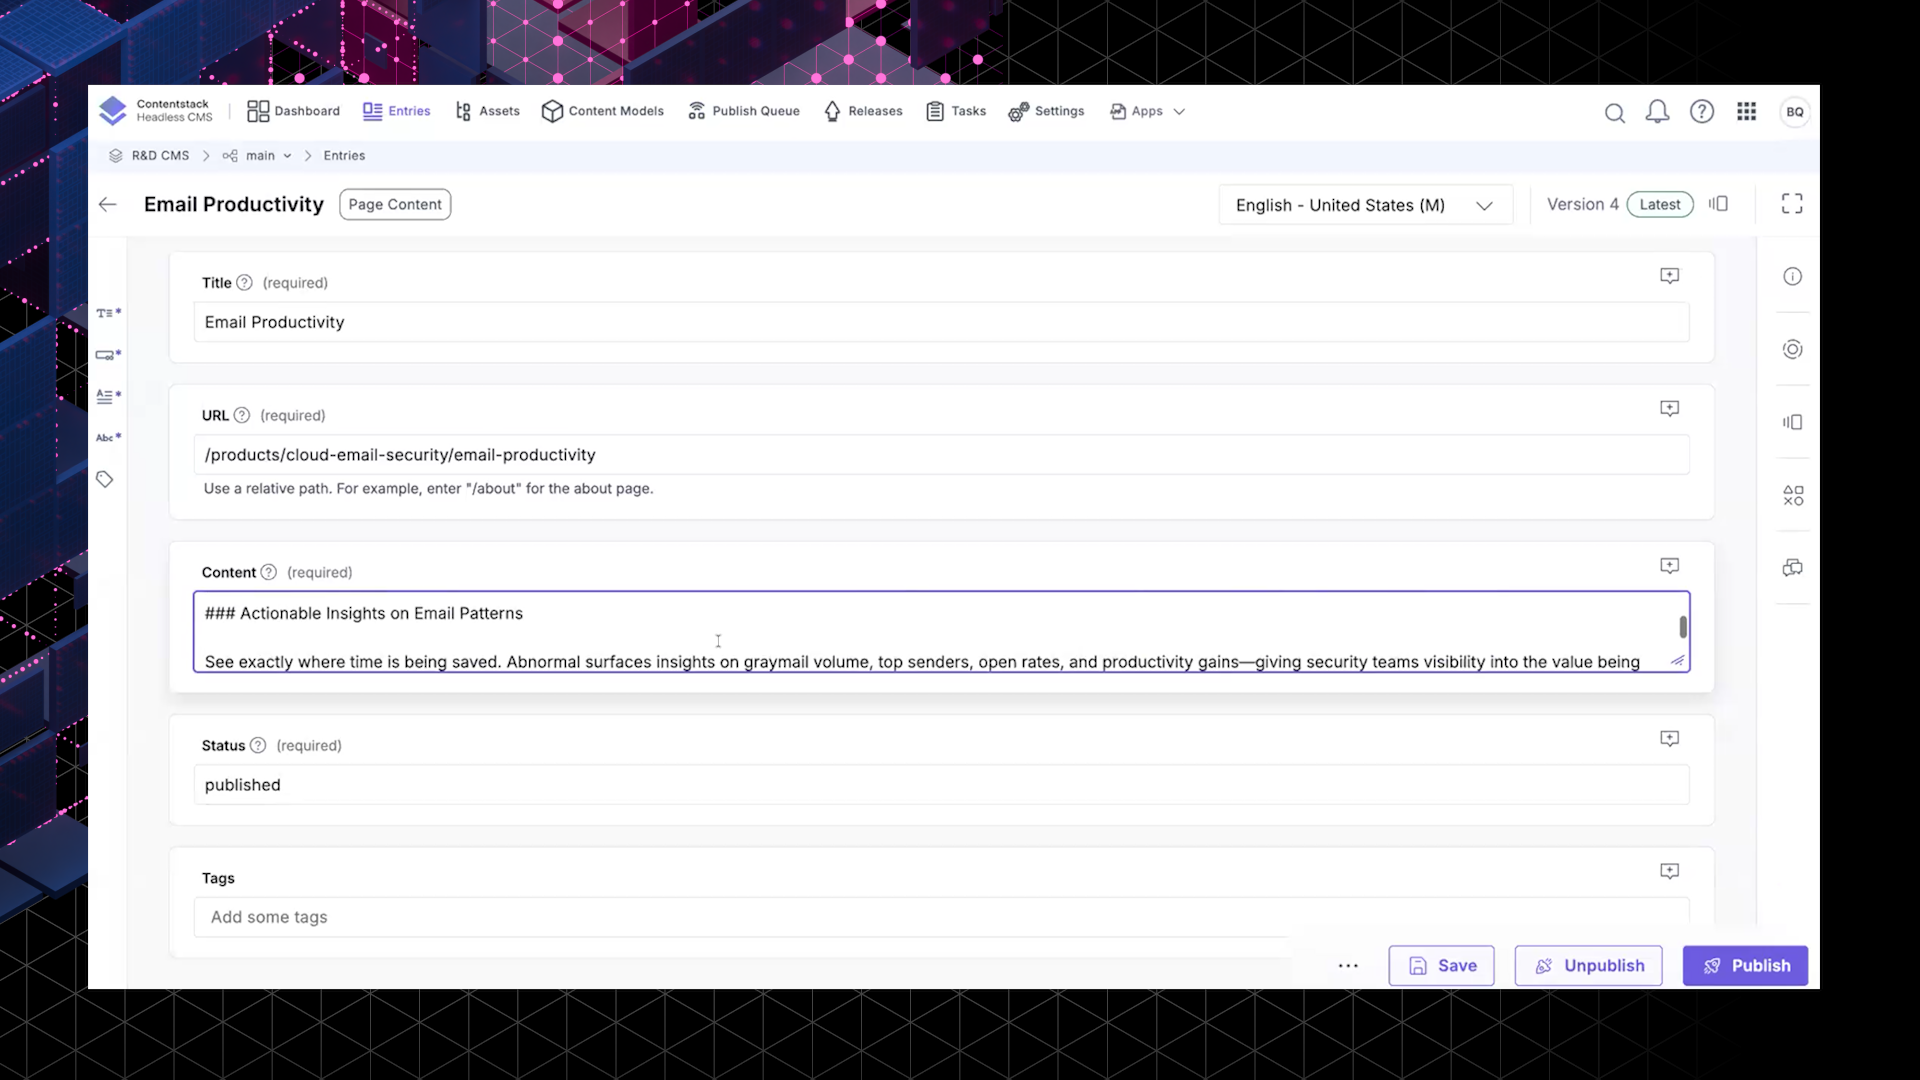The height and width of the screenshot is (1080, 1920).
Task: Open the English - United States language dropdown
Action: pos(1364,205)
